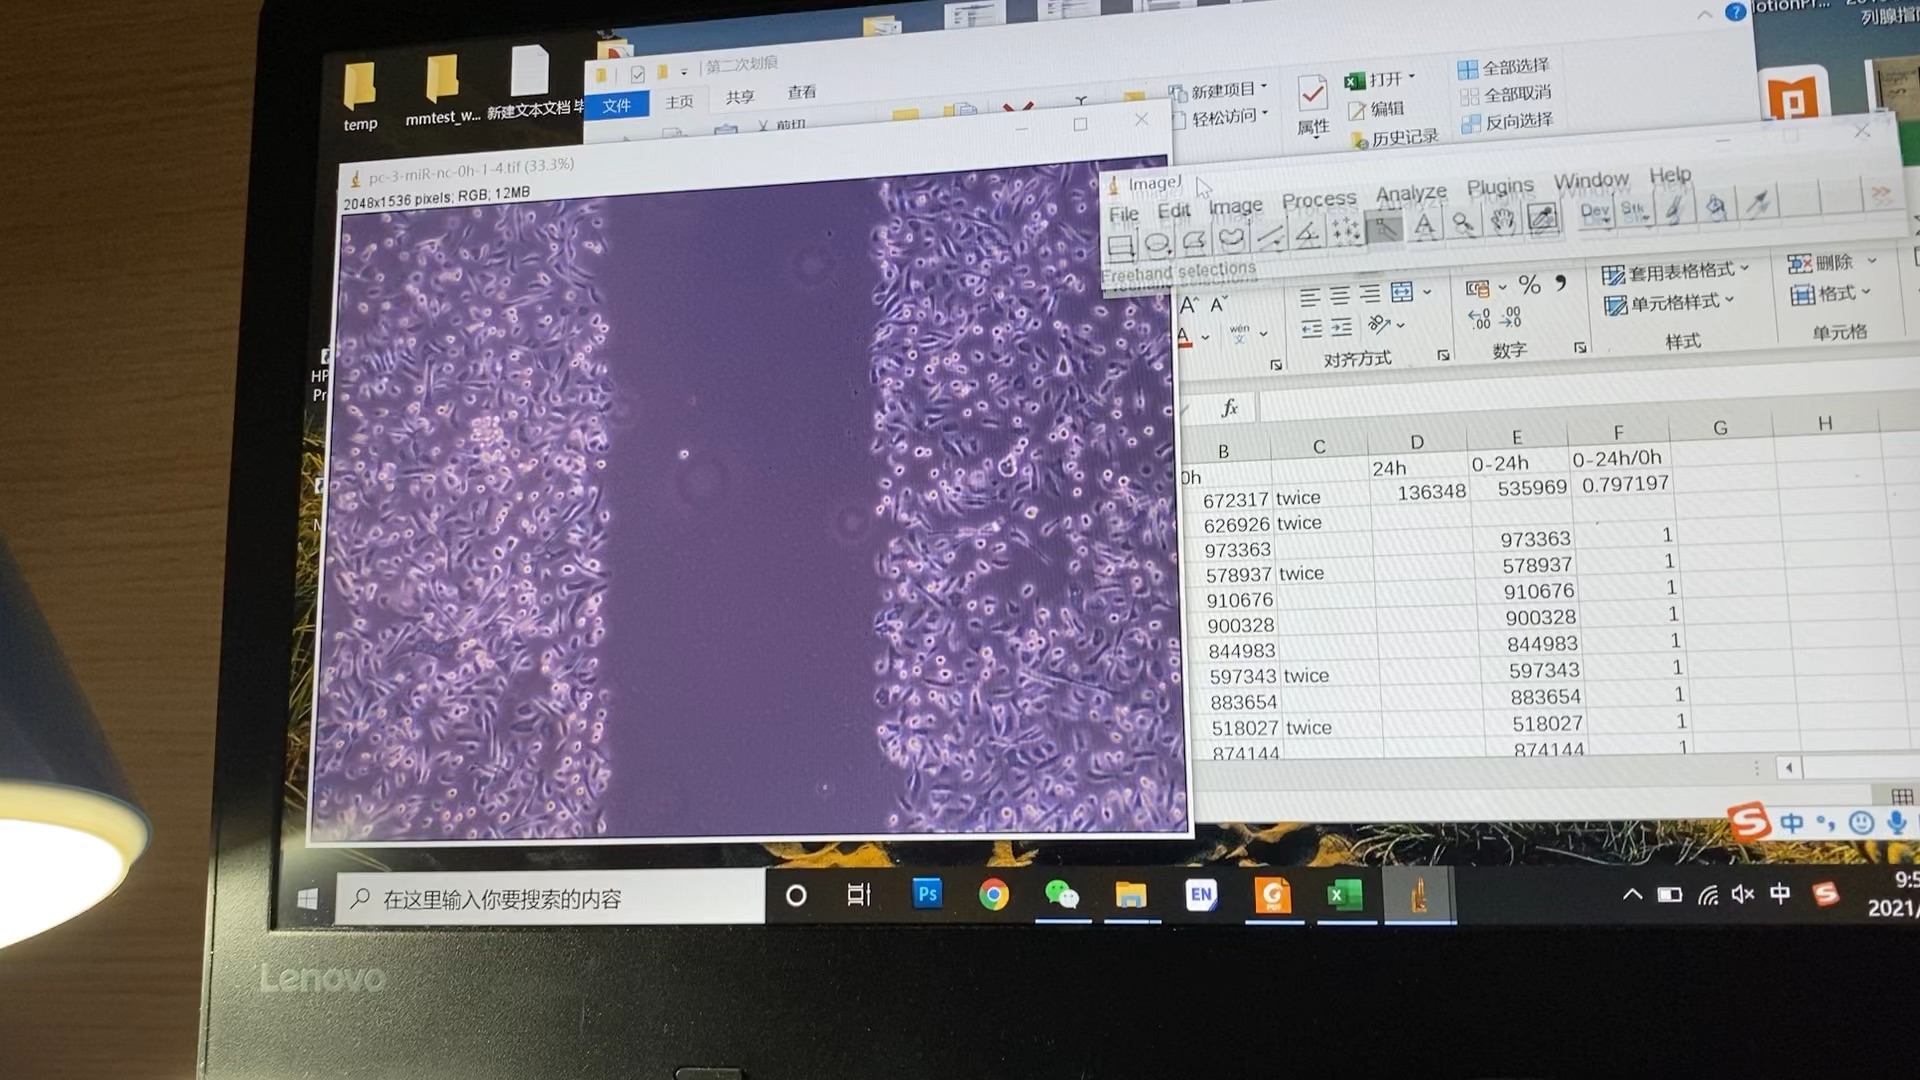The width and height of the screenshot is (1920, 1080).
Task: Align text right in Excel ribbon
Action: click(x=1370, y=293)
